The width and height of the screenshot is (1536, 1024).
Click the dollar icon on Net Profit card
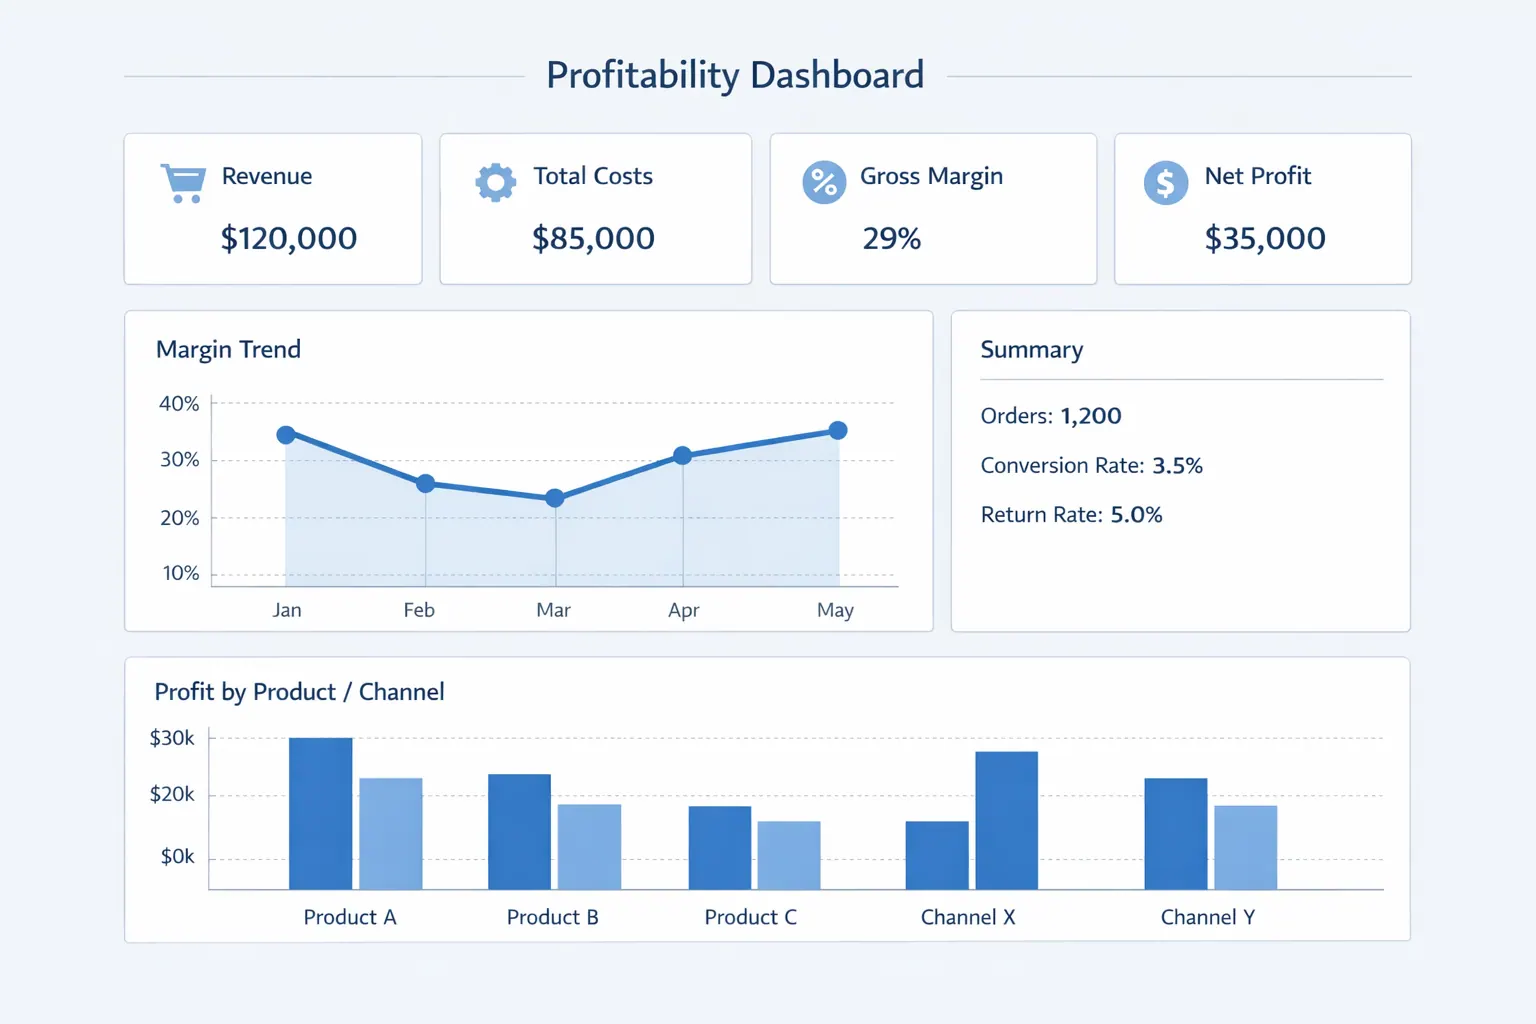(x=1164, y=182)
